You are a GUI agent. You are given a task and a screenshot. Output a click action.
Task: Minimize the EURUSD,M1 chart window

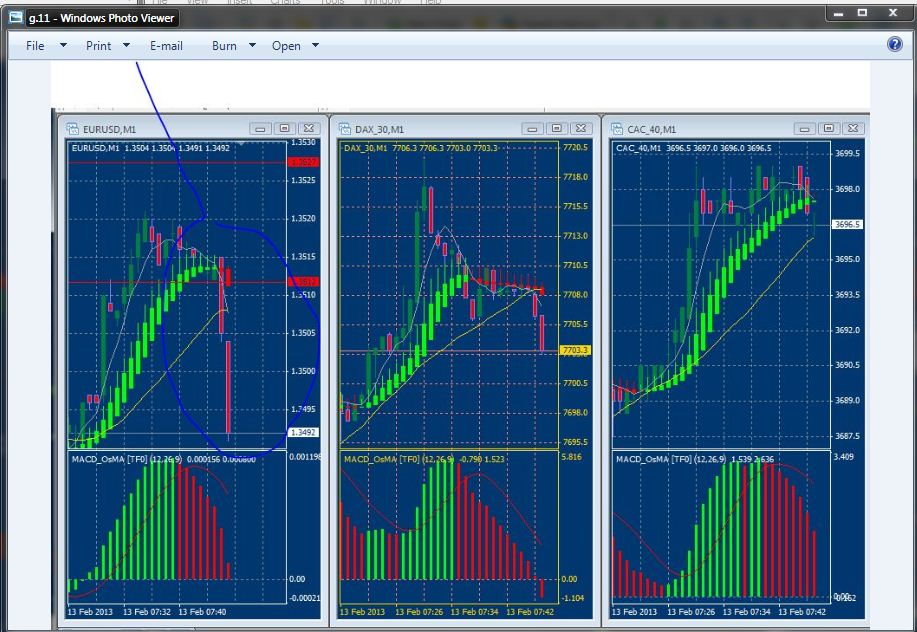pyautogui.click(x=260, y=129)
